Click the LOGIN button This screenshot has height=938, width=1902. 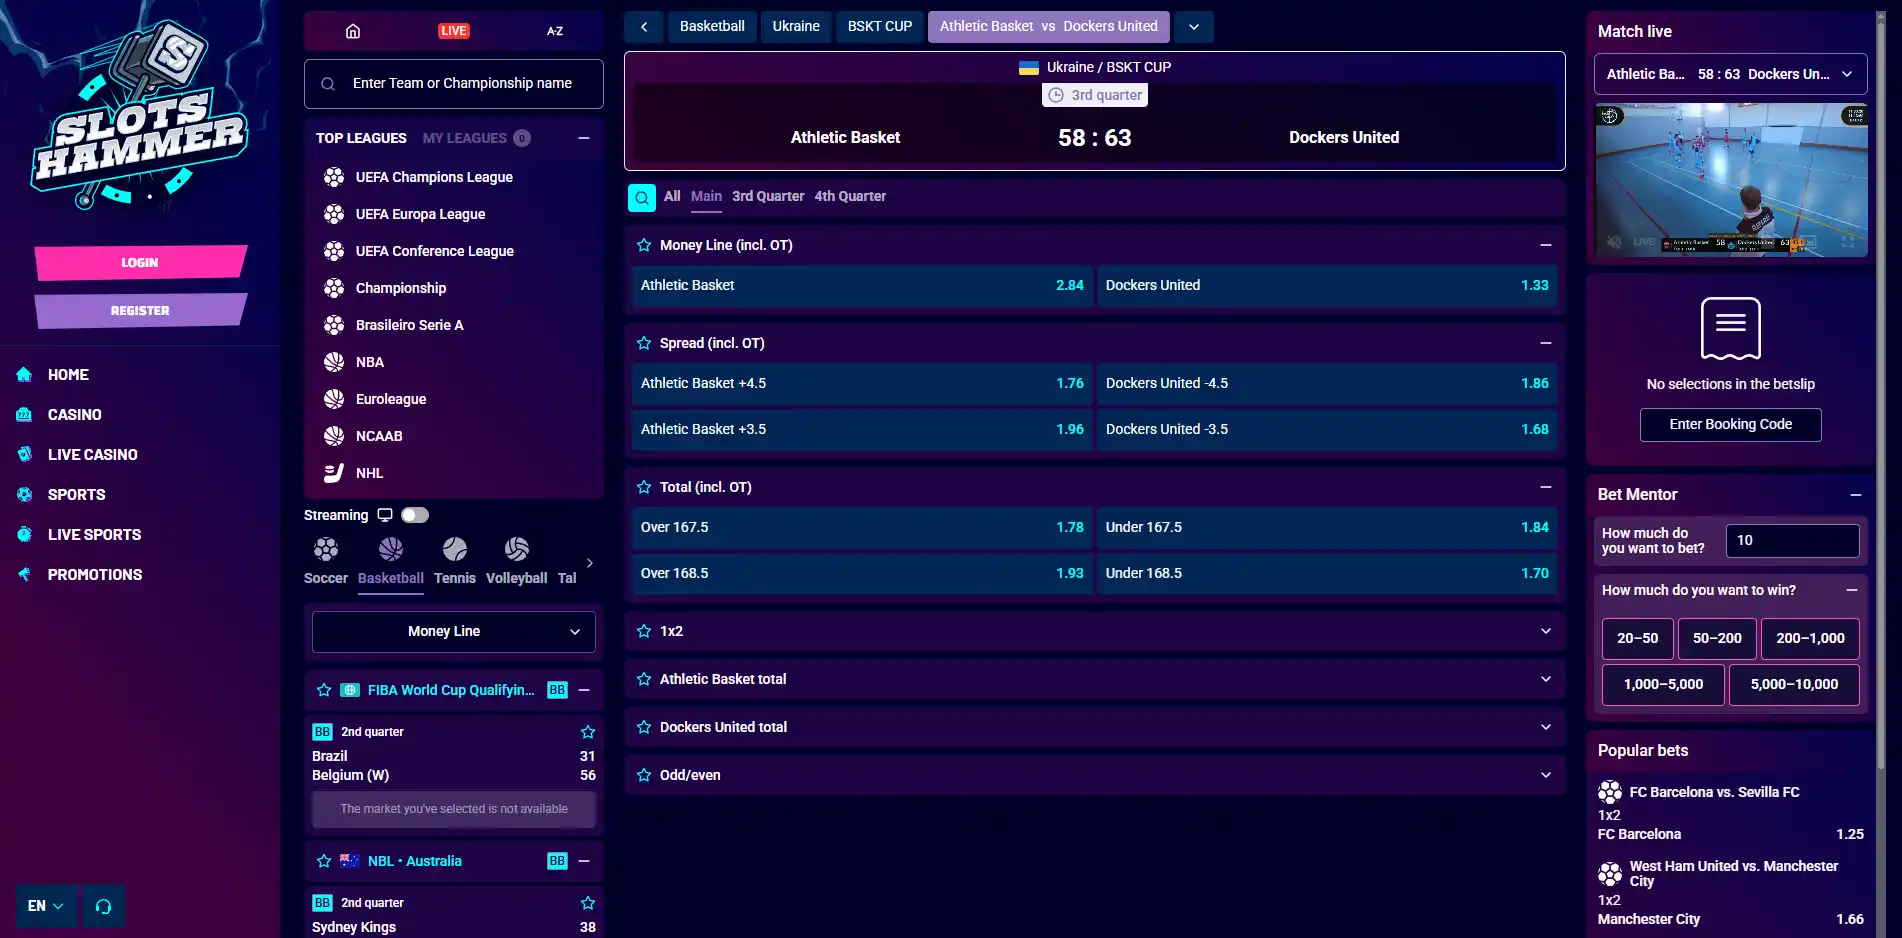(140, 263)
